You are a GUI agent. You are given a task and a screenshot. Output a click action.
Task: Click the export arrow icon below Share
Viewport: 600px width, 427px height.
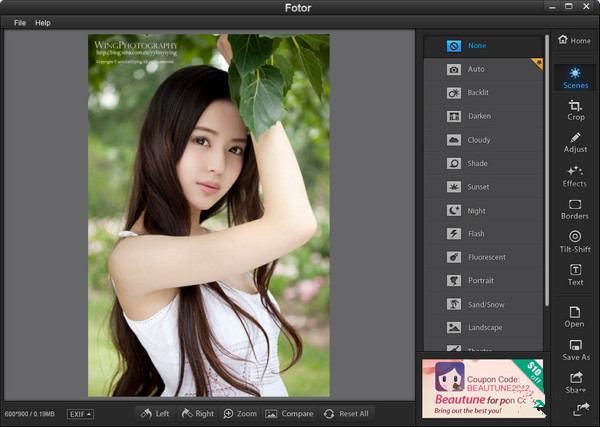coord(581,409)
